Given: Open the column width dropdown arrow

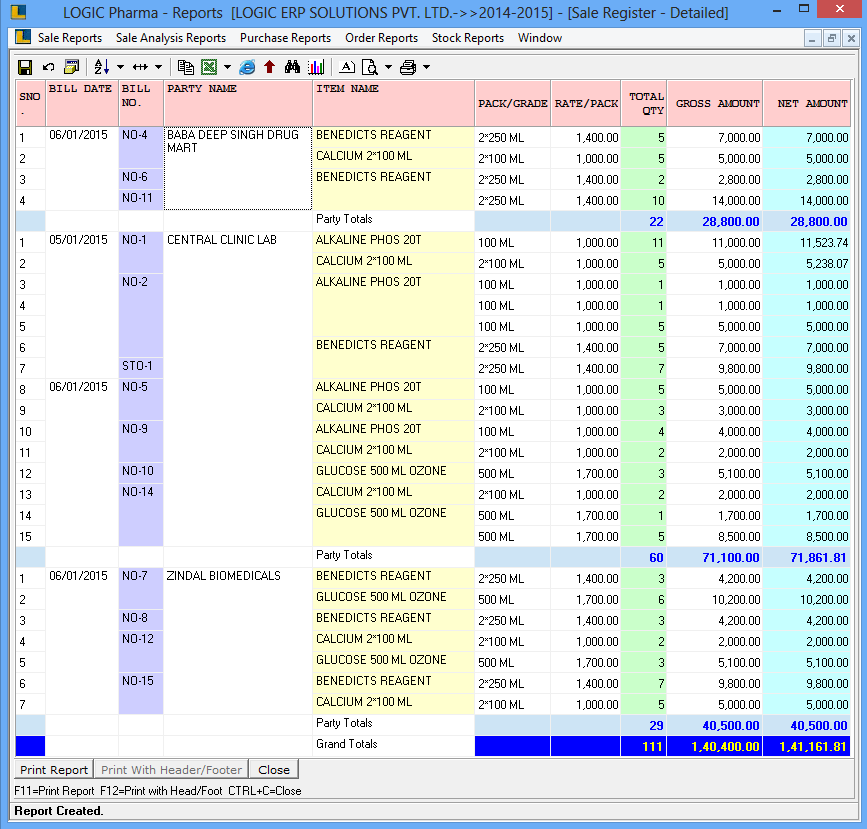Looking at the screenshot, I should pos(159,67).
